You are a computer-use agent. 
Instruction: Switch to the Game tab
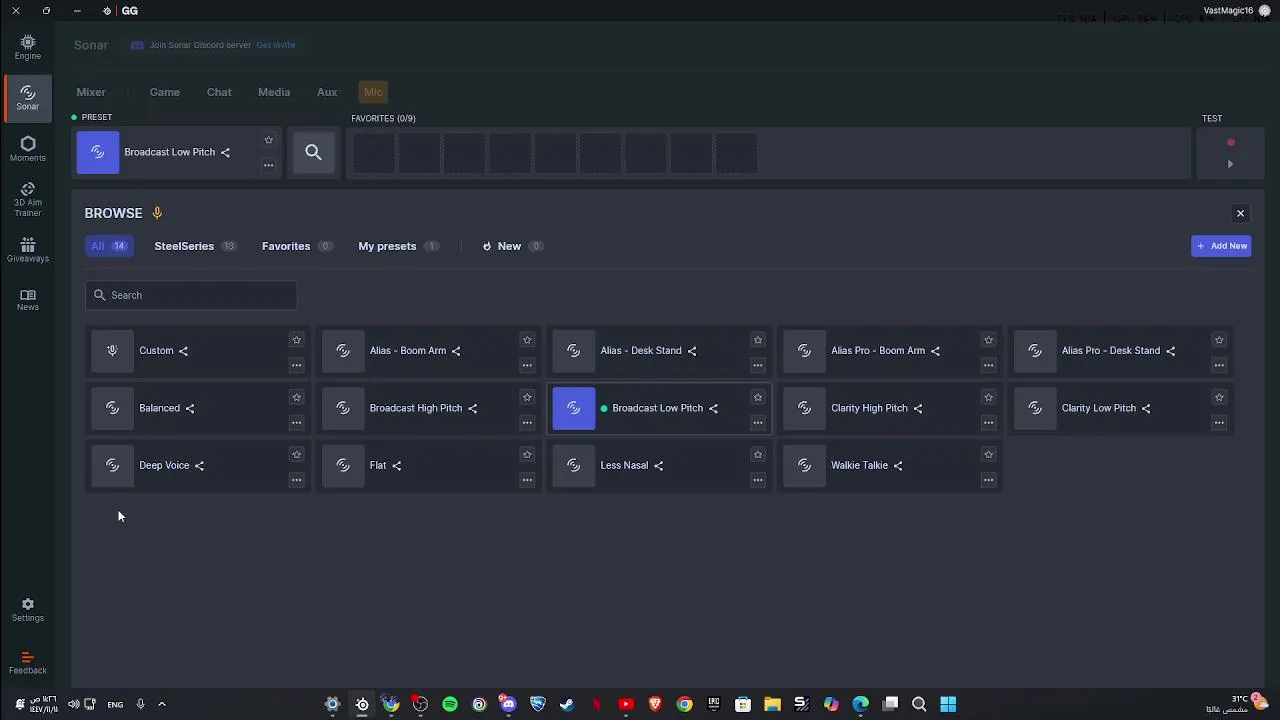(x=165, y=92)
